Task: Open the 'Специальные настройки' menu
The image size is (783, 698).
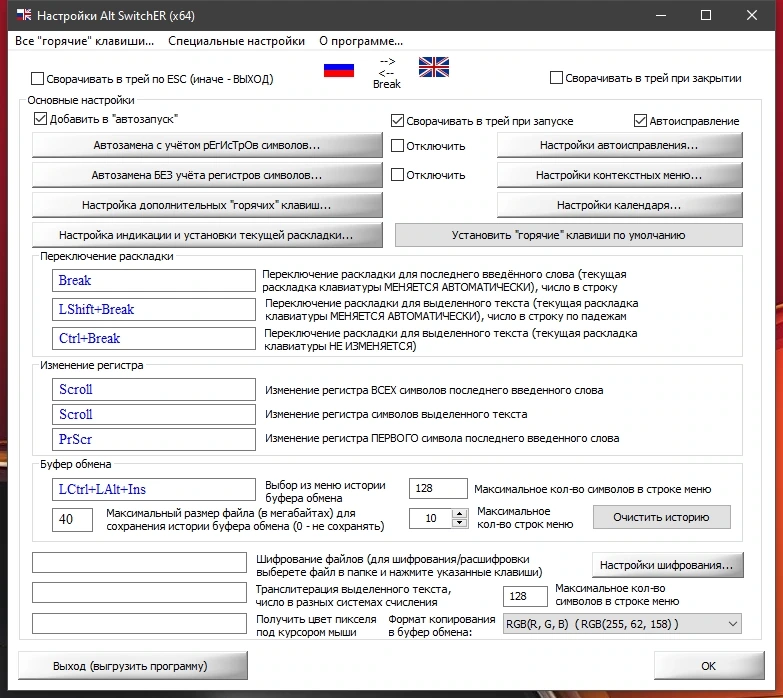Action: click(236, 41)
